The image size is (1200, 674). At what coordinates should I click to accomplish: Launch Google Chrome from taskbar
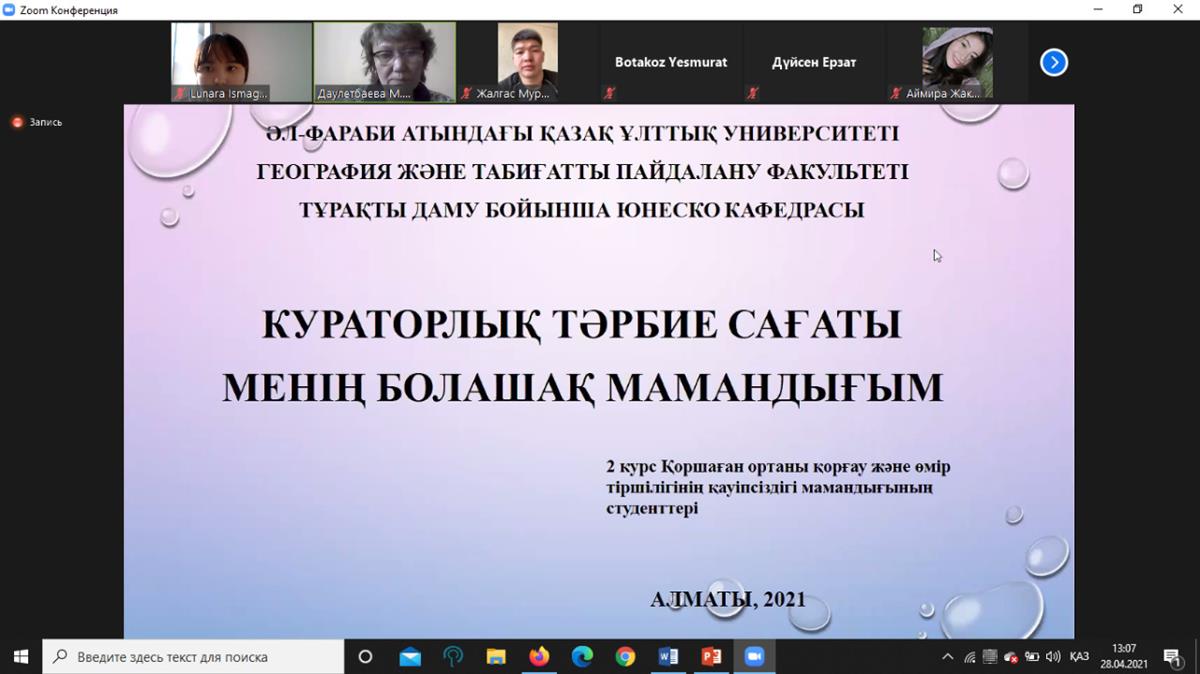(x=625, y=657)
